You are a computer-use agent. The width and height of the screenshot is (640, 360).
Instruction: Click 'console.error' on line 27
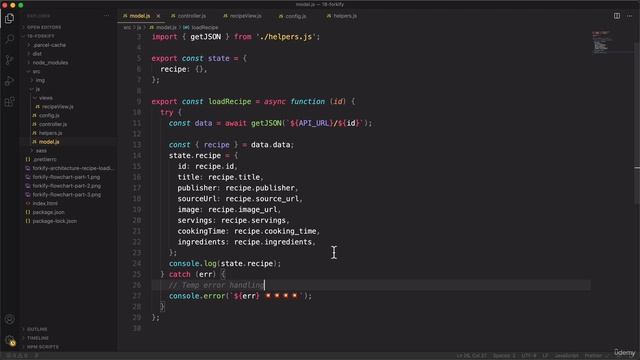click(197, 296)
